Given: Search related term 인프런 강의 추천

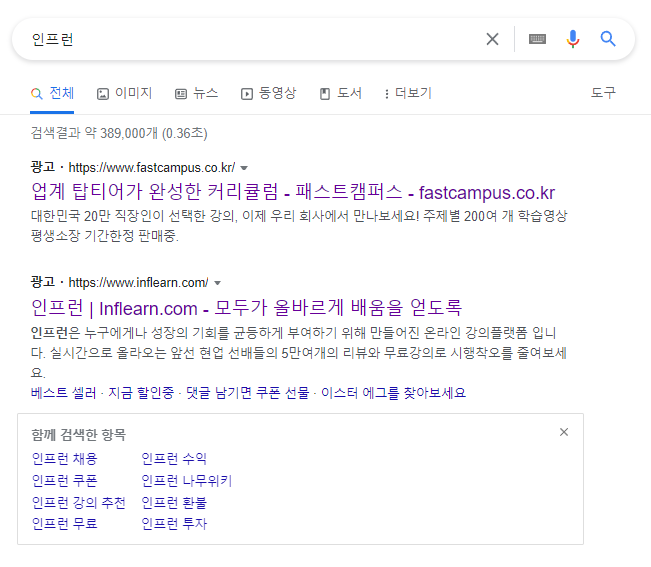Looking at the screenshot, I should click(78, 503).
